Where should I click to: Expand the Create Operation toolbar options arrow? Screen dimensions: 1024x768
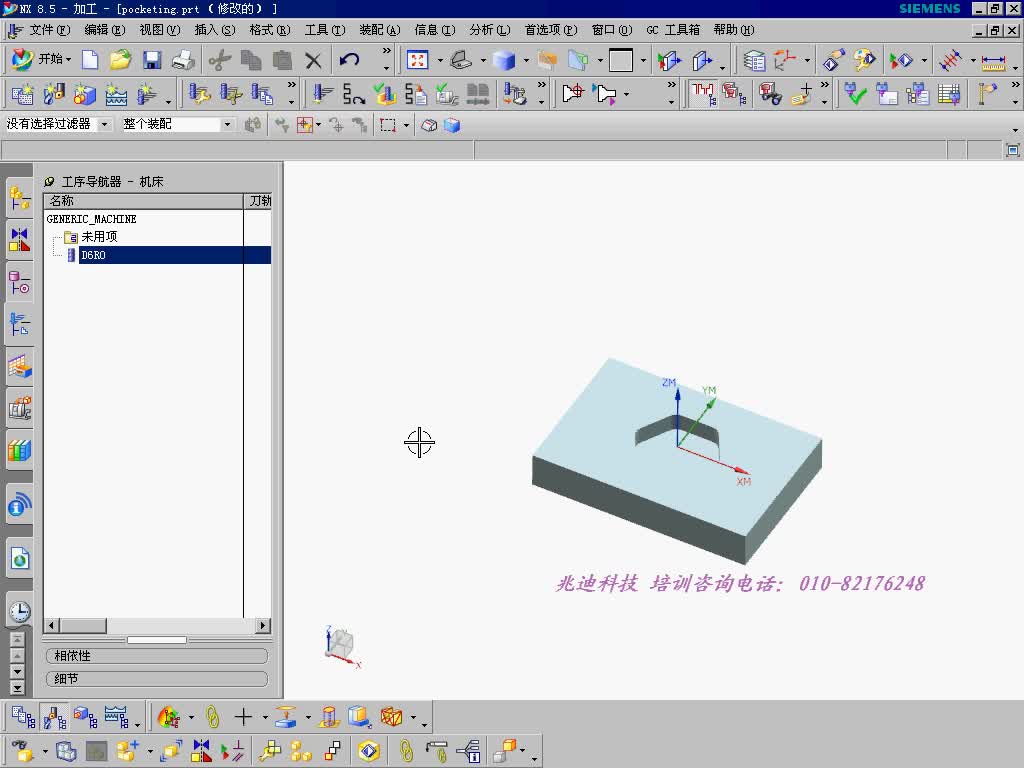168,101
